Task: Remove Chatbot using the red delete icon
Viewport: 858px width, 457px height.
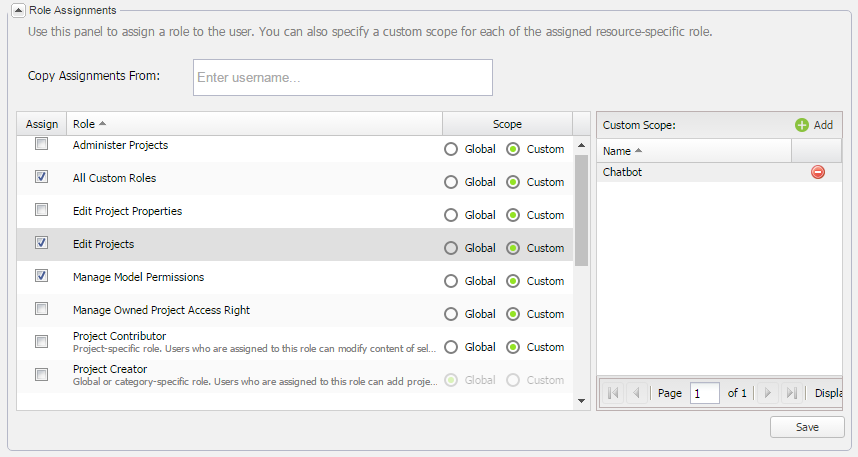Action: [817, 172]
